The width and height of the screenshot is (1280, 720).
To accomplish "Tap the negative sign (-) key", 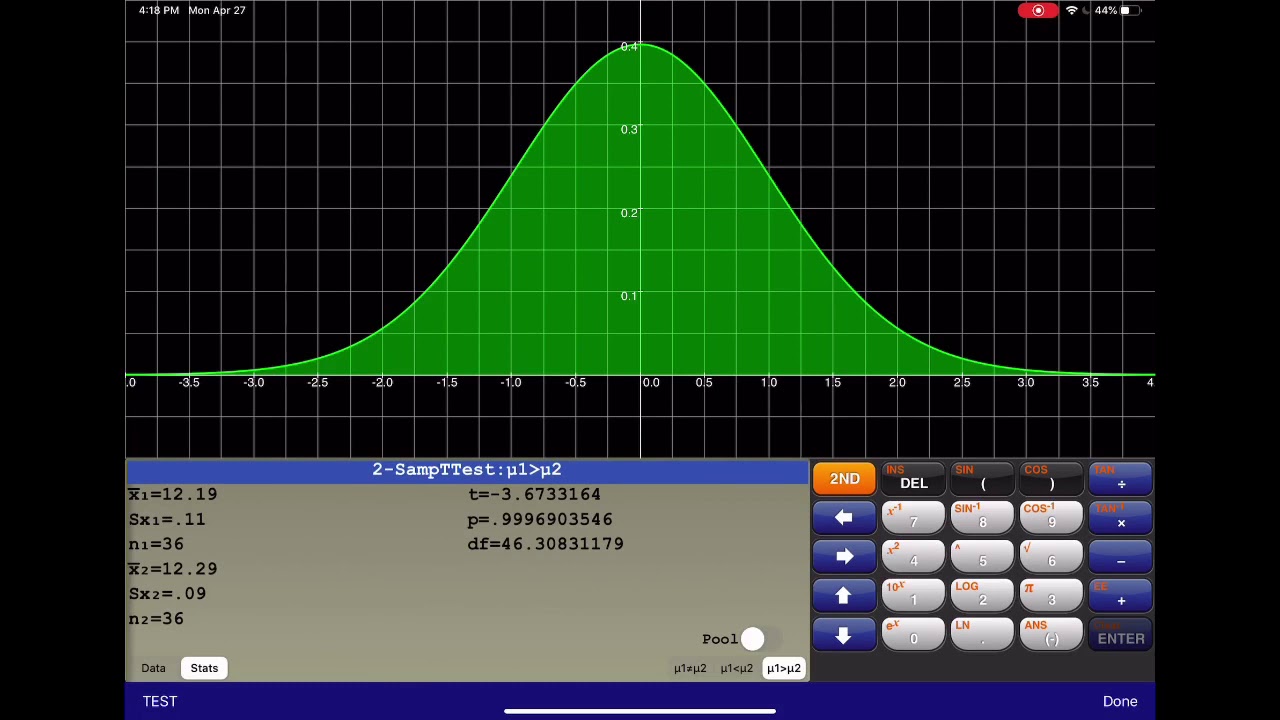I will 1051,636.
